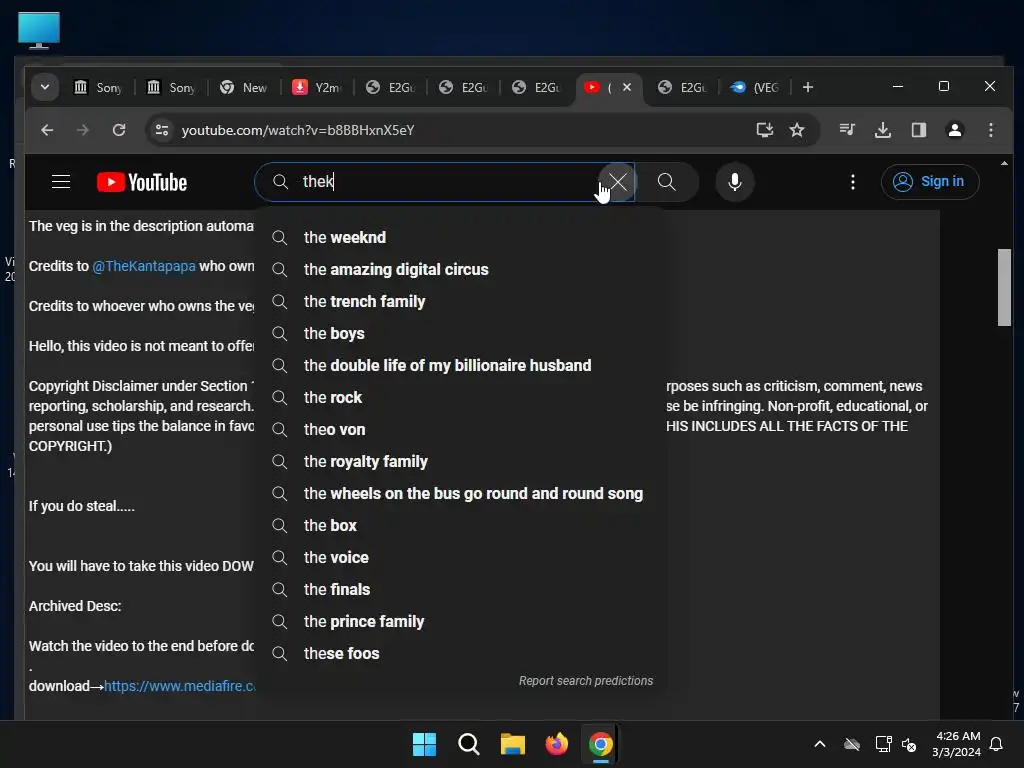Open the clock showing 4:26 AM
Screen dimensions: 1024x768
click(957, 744)
